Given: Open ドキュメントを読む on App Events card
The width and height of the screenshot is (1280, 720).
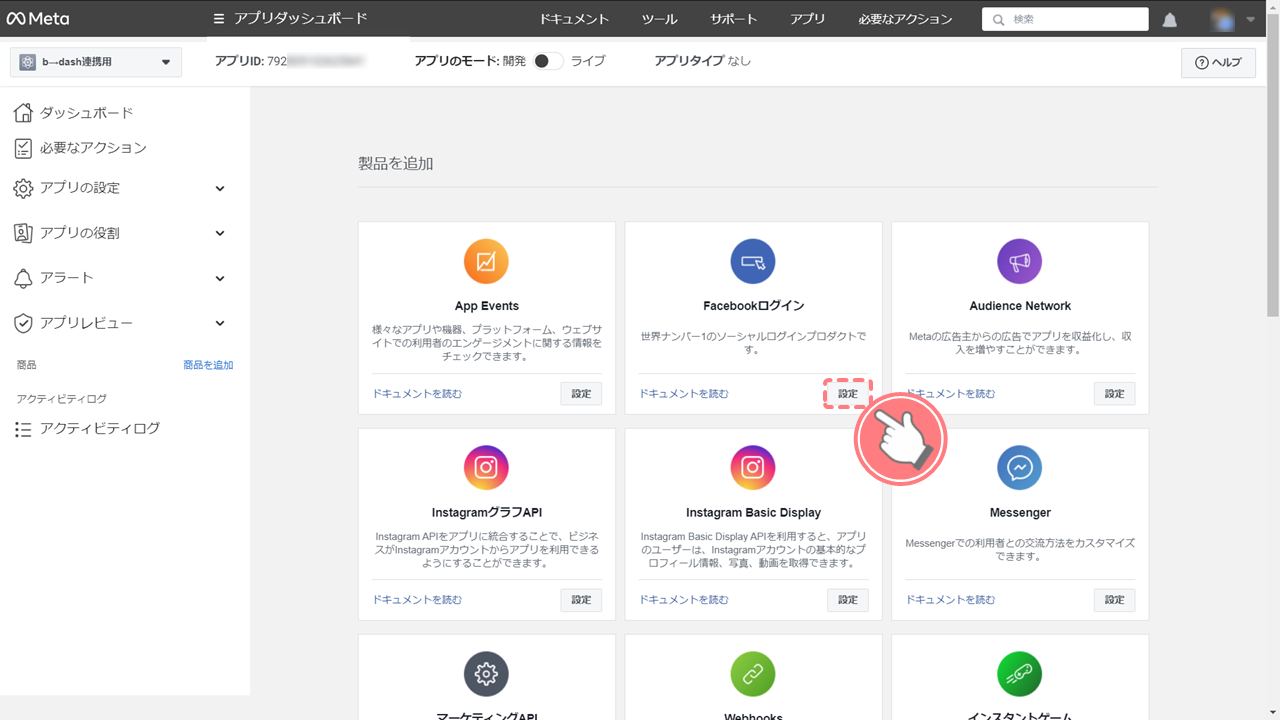Looking at the screenshot, I should 418,394.
